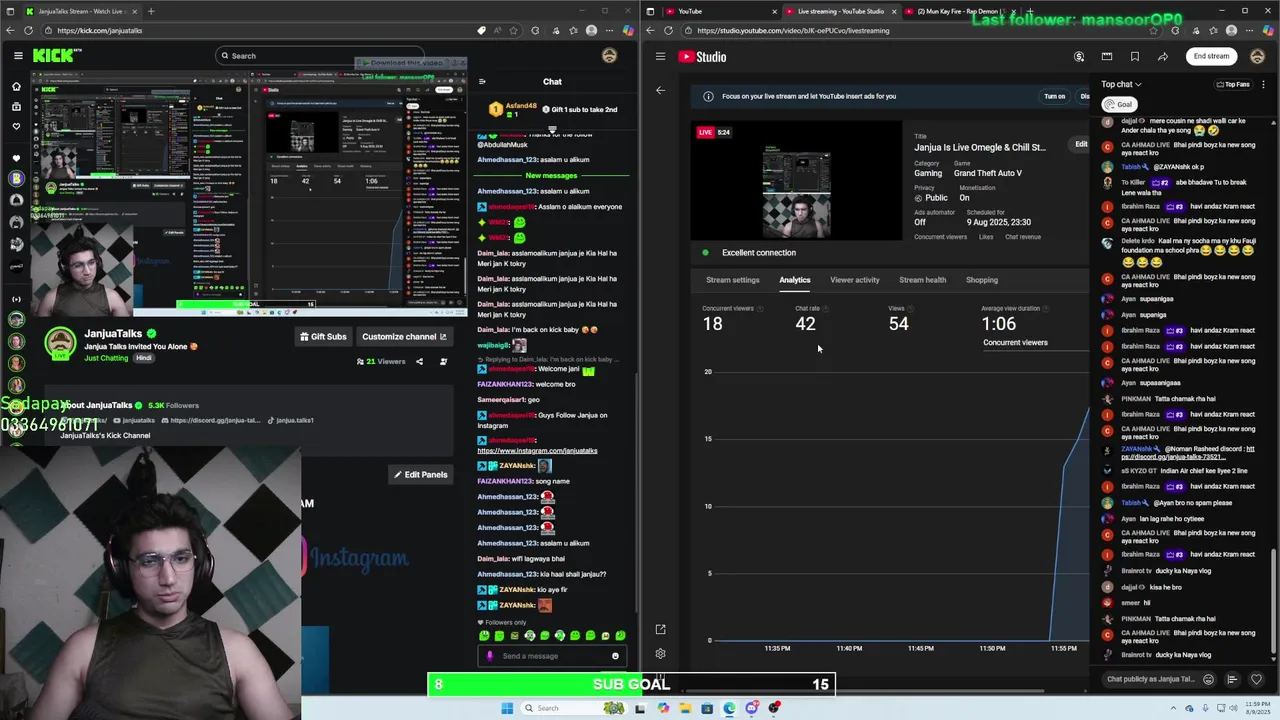Open instagram.com/janjuatalks link in chat
The width and height of the screenshot is (1280, 720).
(x=537, y=451)
